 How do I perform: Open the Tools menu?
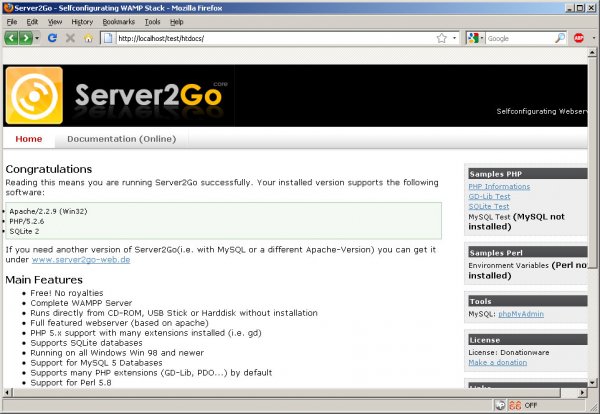(x=152, y=22)
